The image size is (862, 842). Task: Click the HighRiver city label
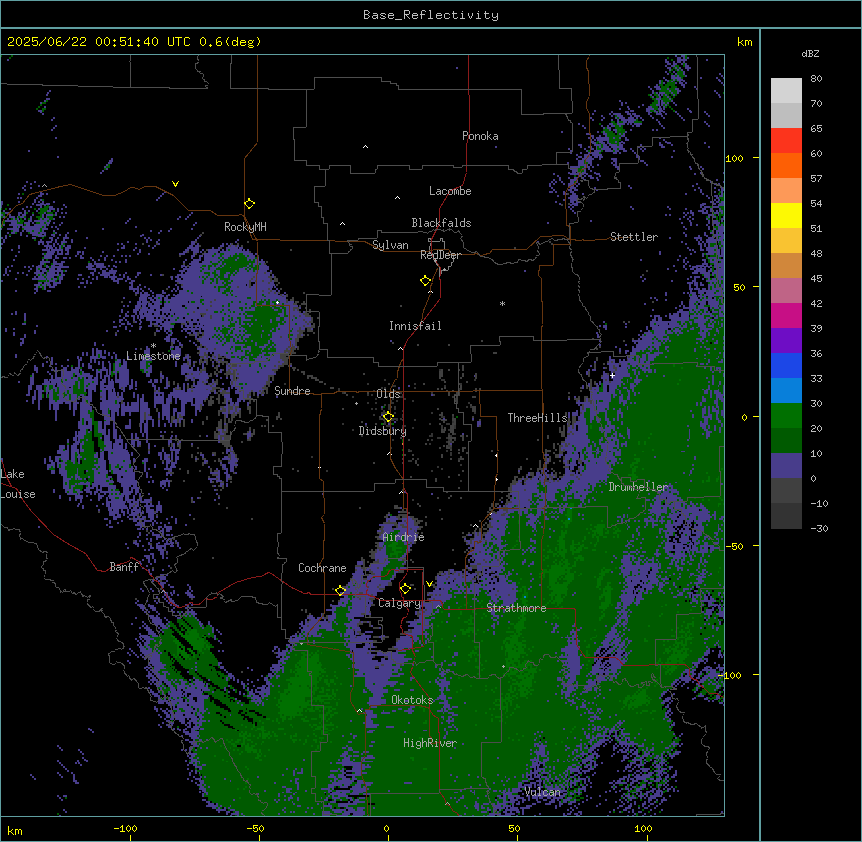(430, 743)
